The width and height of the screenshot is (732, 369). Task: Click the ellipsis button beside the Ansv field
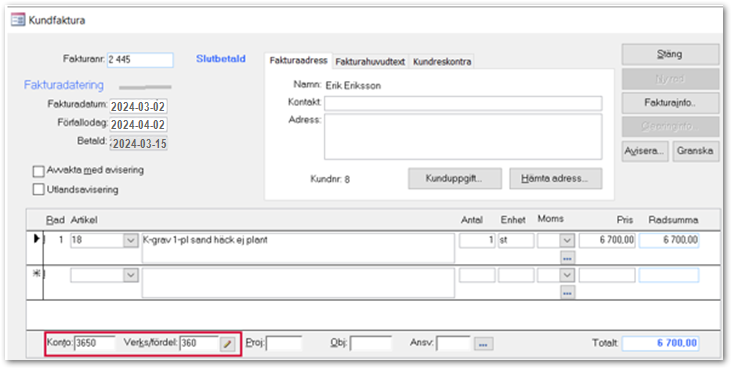coord(483,344)
